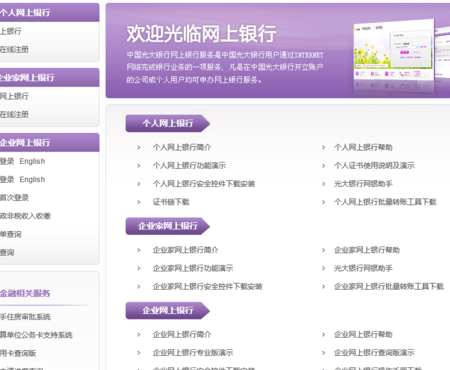The height and width of the screenshot is (370, 450).
Task: Click arrow bullet beside 证书链下载
Action: pyautogui.click(x=139, y=202)
